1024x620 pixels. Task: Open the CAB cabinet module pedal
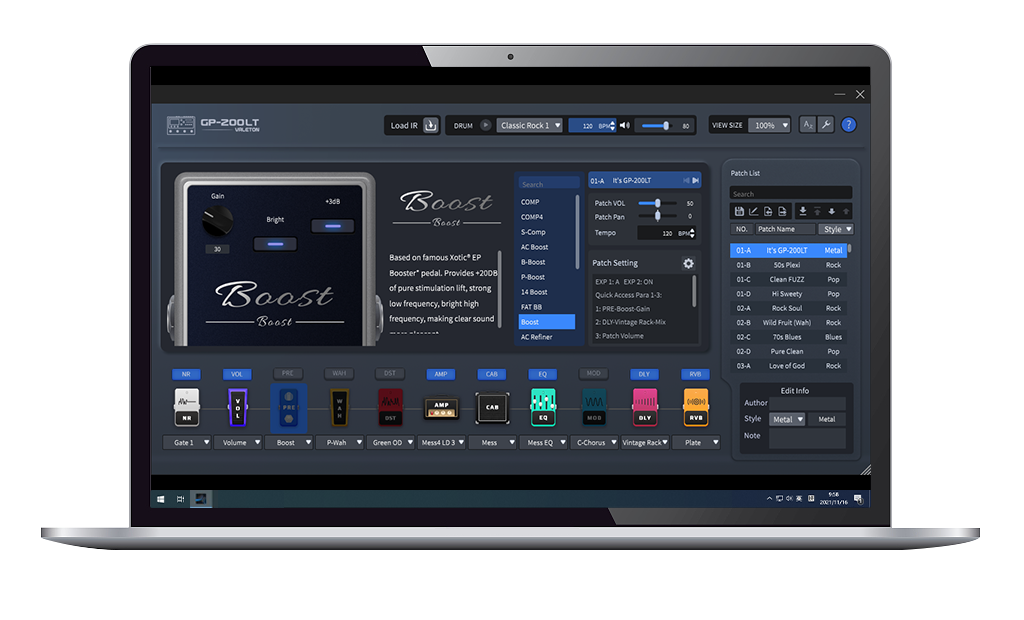[x=491, y=406]
